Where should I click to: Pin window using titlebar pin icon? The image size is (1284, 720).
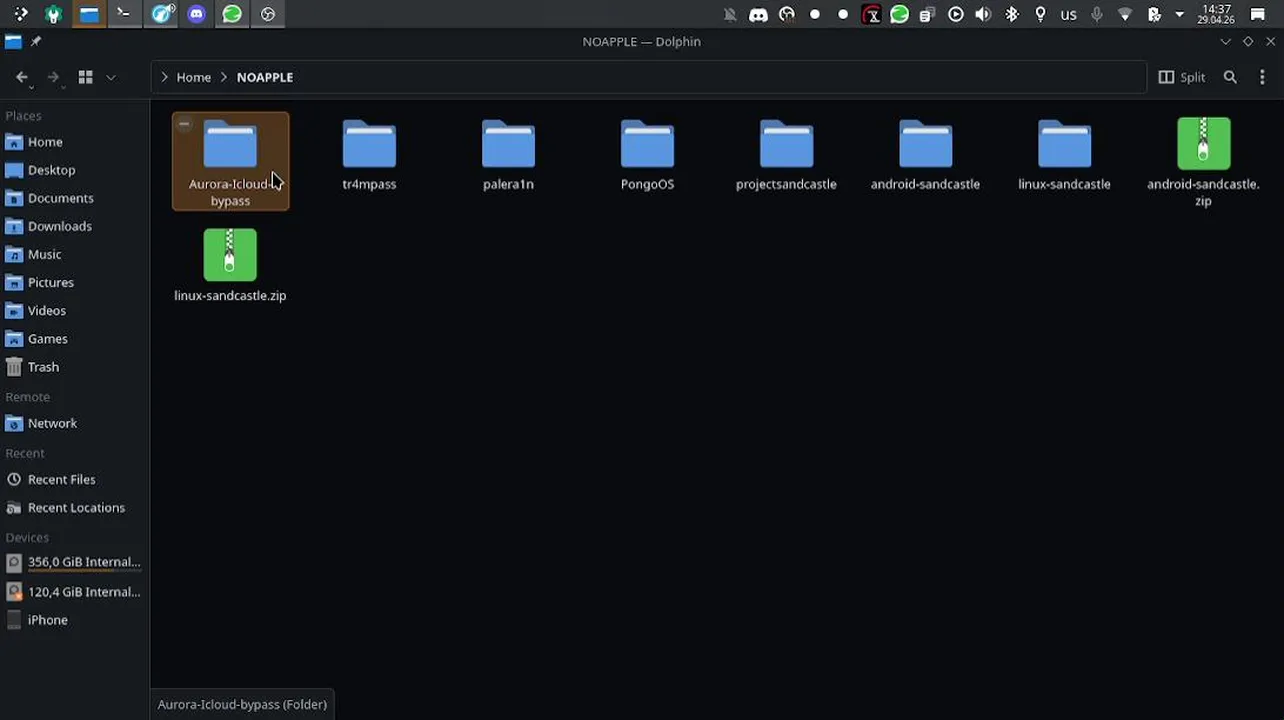36,42
